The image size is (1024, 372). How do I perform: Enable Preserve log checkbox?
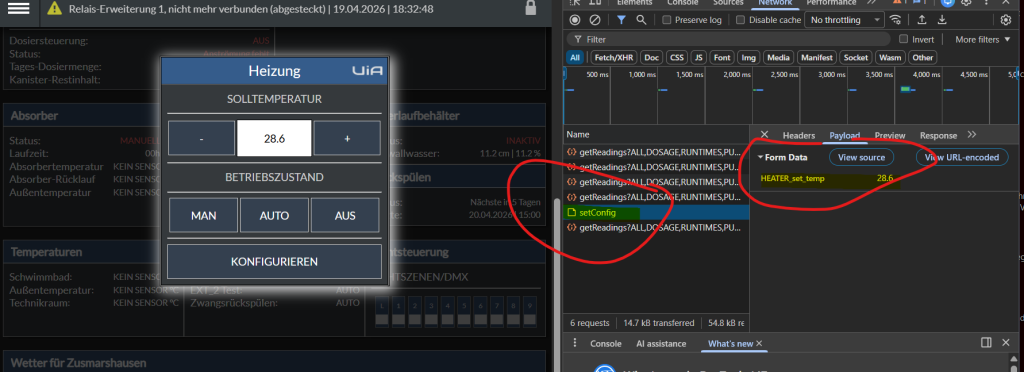point(667,20)
